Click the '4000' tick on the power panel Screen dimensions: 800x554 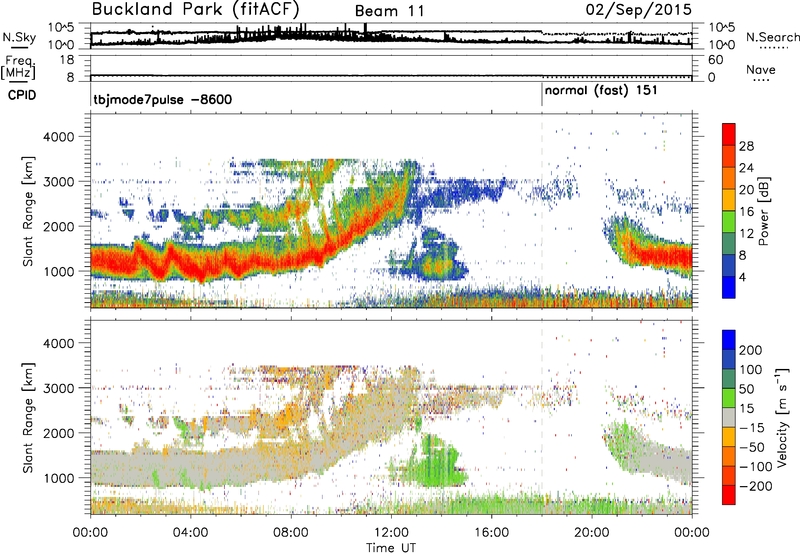tap(58, 137)
